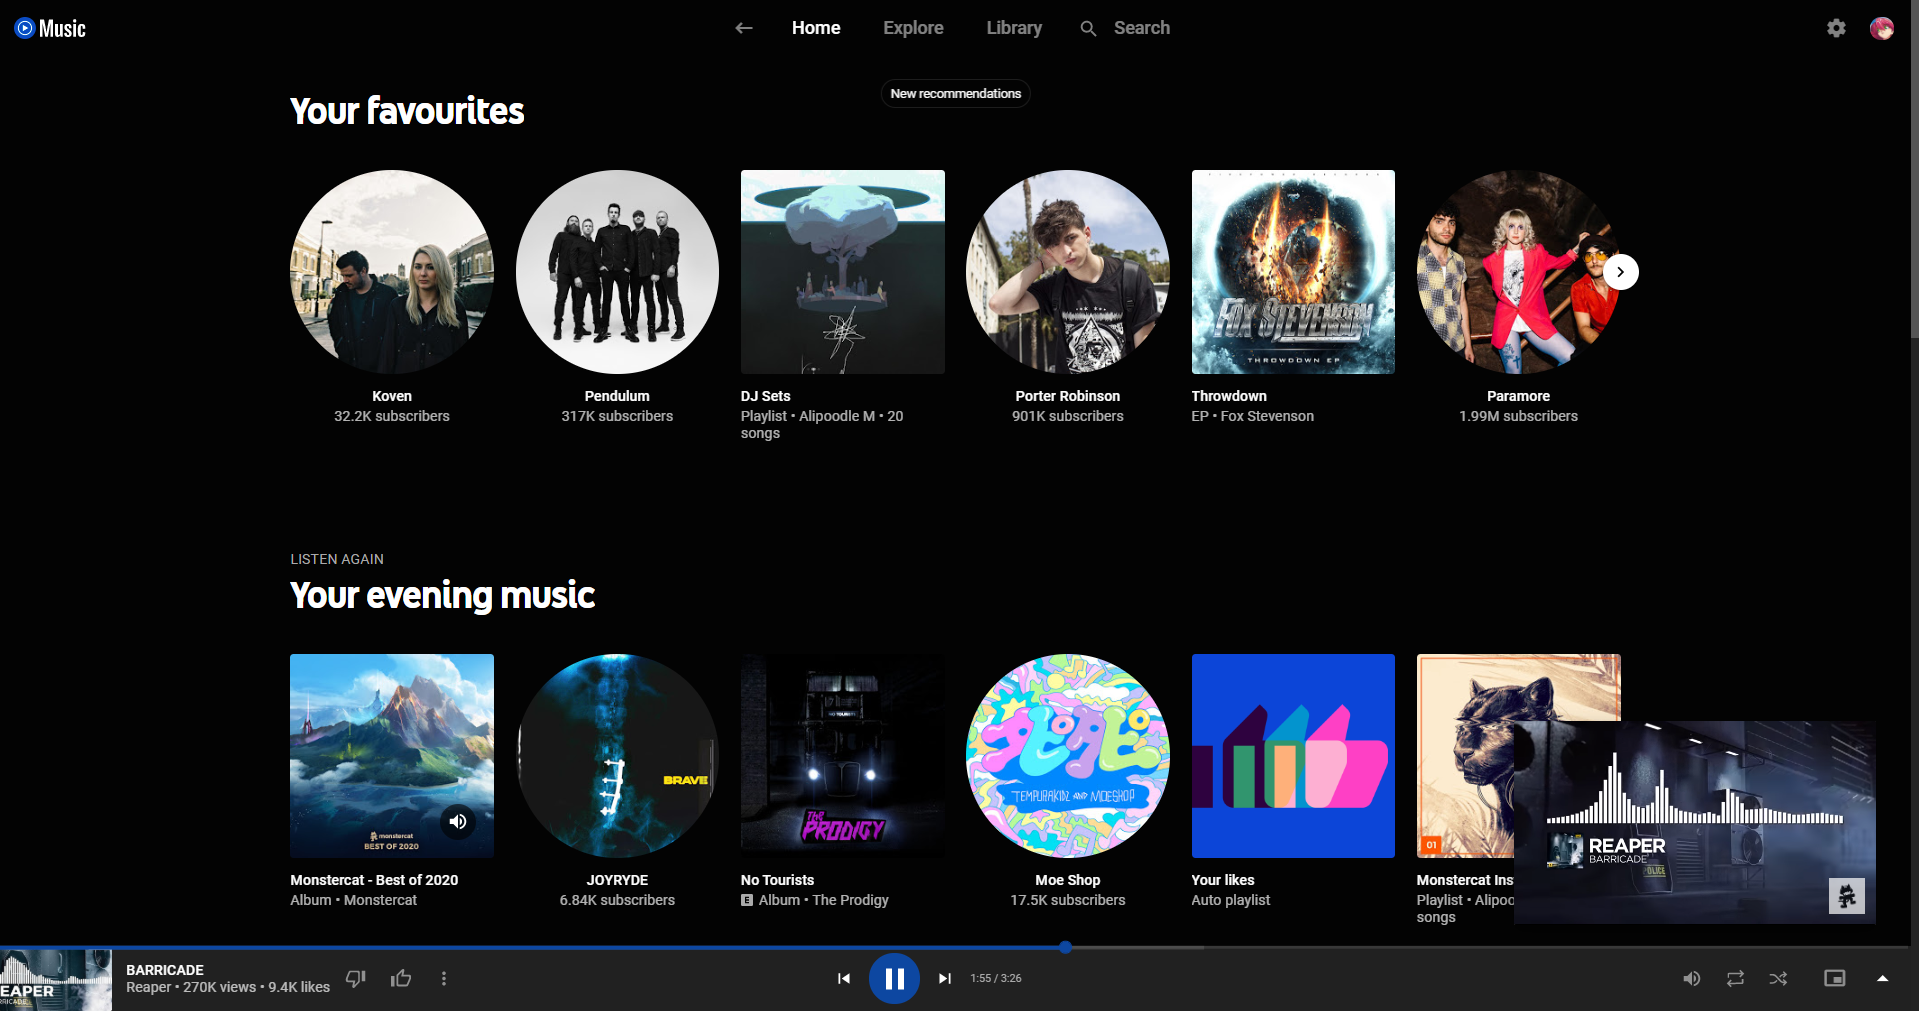This screenshot has height=1011, width=1919.
Task: Toggle like for the current song
Action: click(401, 978)
